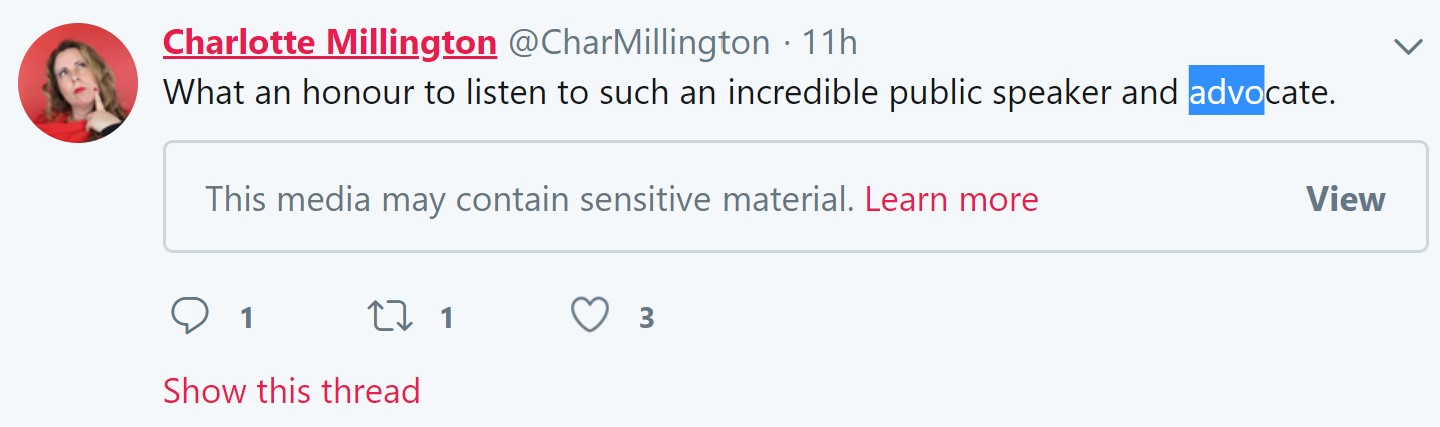1440x427 pixels.
Task: Click the like count showing 3
Action: (x=646, y=318)
